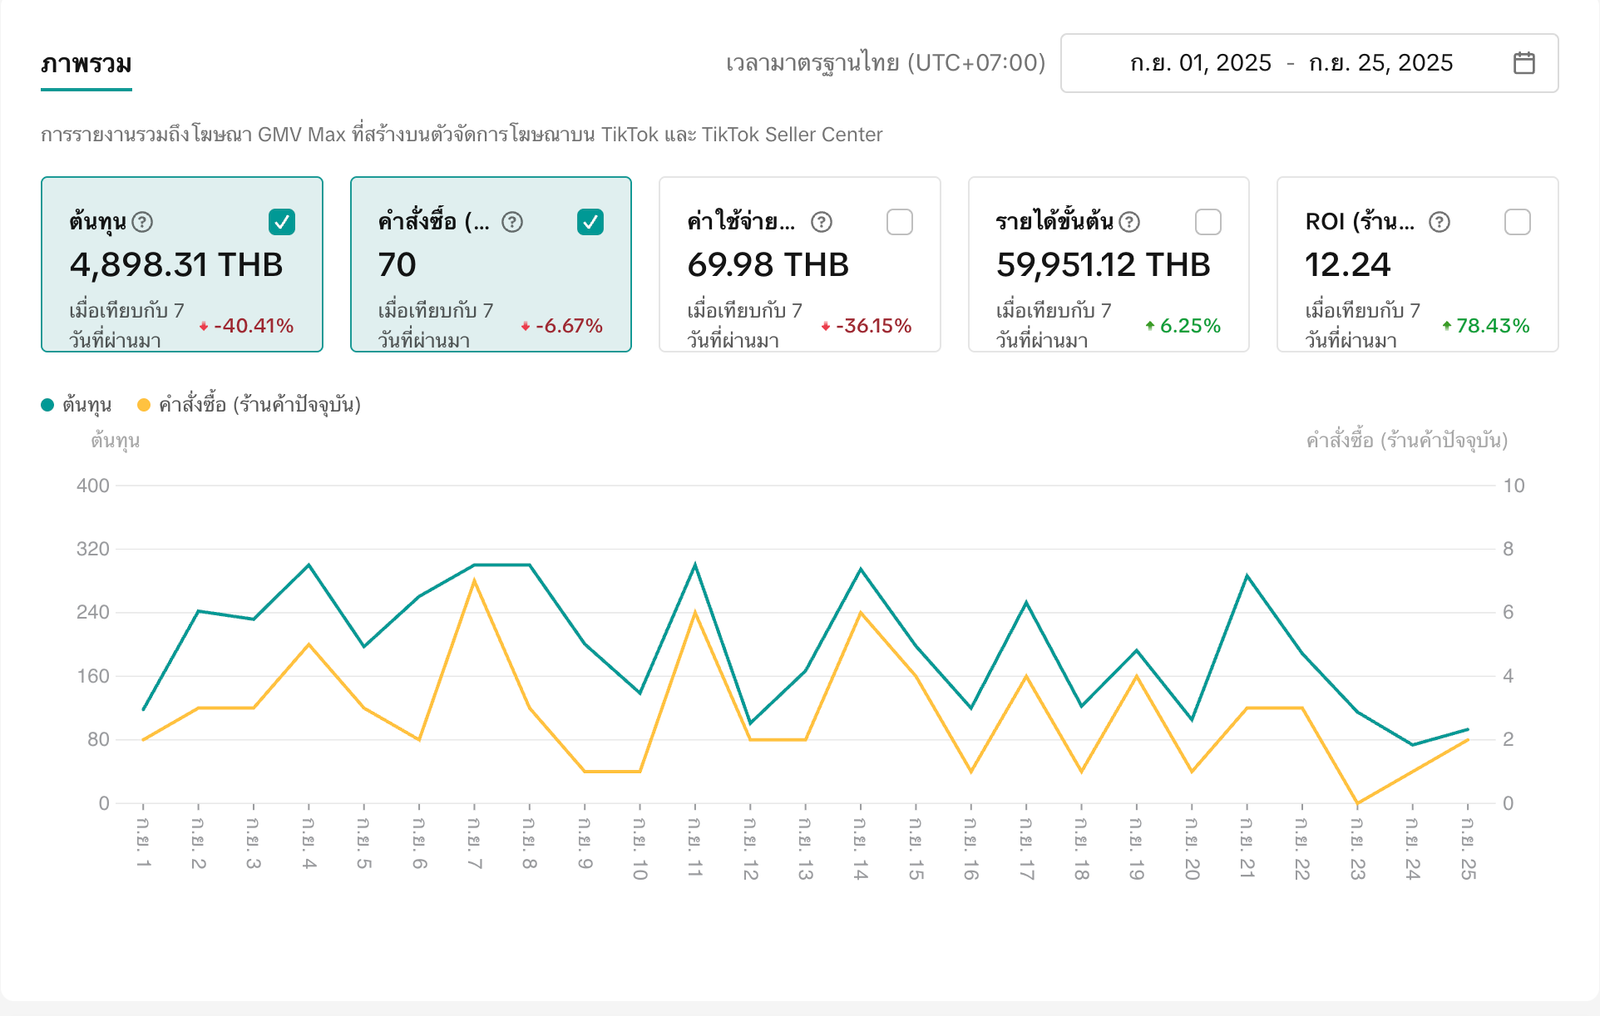This screenshot has width=1600, height=1016.
Task: Open the date range picker field
Action: pos(1308,63)
